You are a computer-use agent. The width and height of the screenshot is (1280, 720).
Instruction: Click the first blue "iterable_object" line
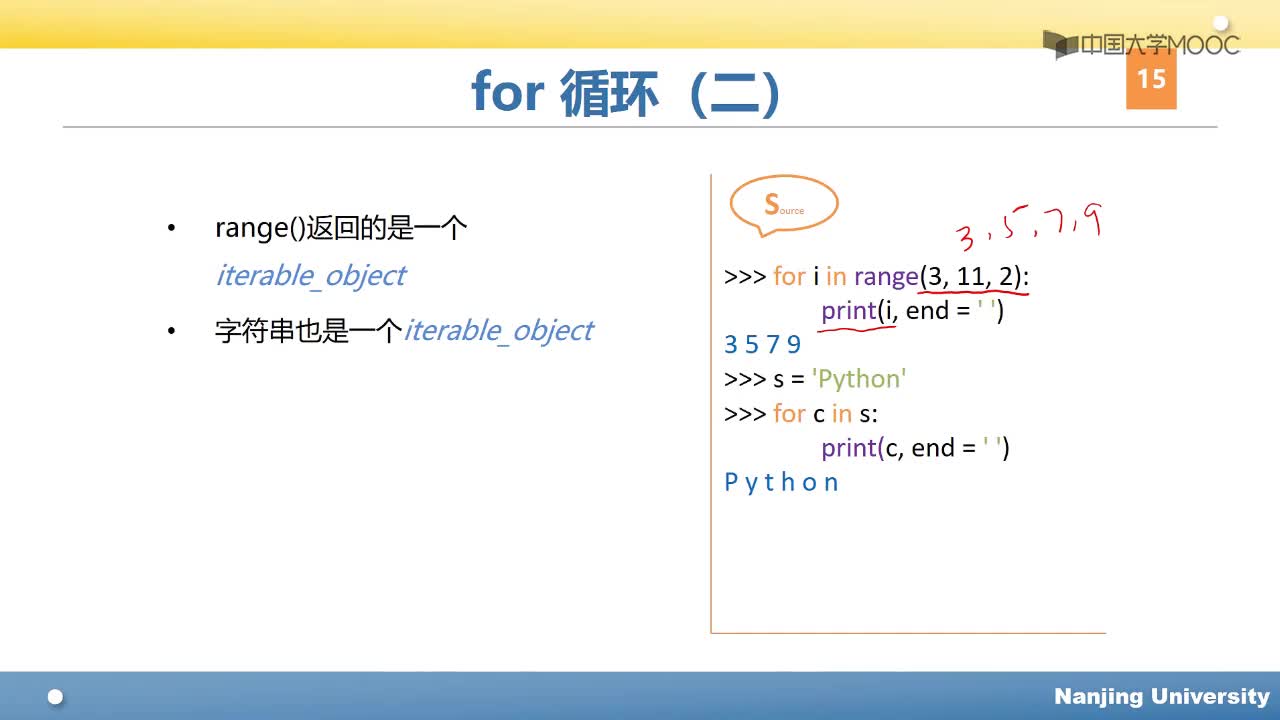310,275
